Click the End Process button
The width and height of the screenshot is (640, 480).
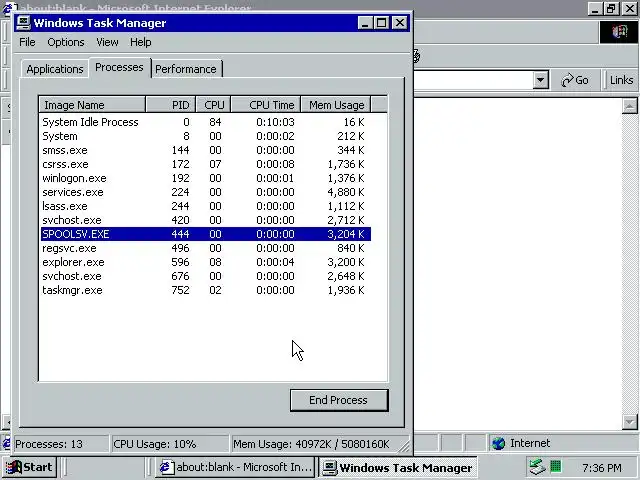click(339, 400)
